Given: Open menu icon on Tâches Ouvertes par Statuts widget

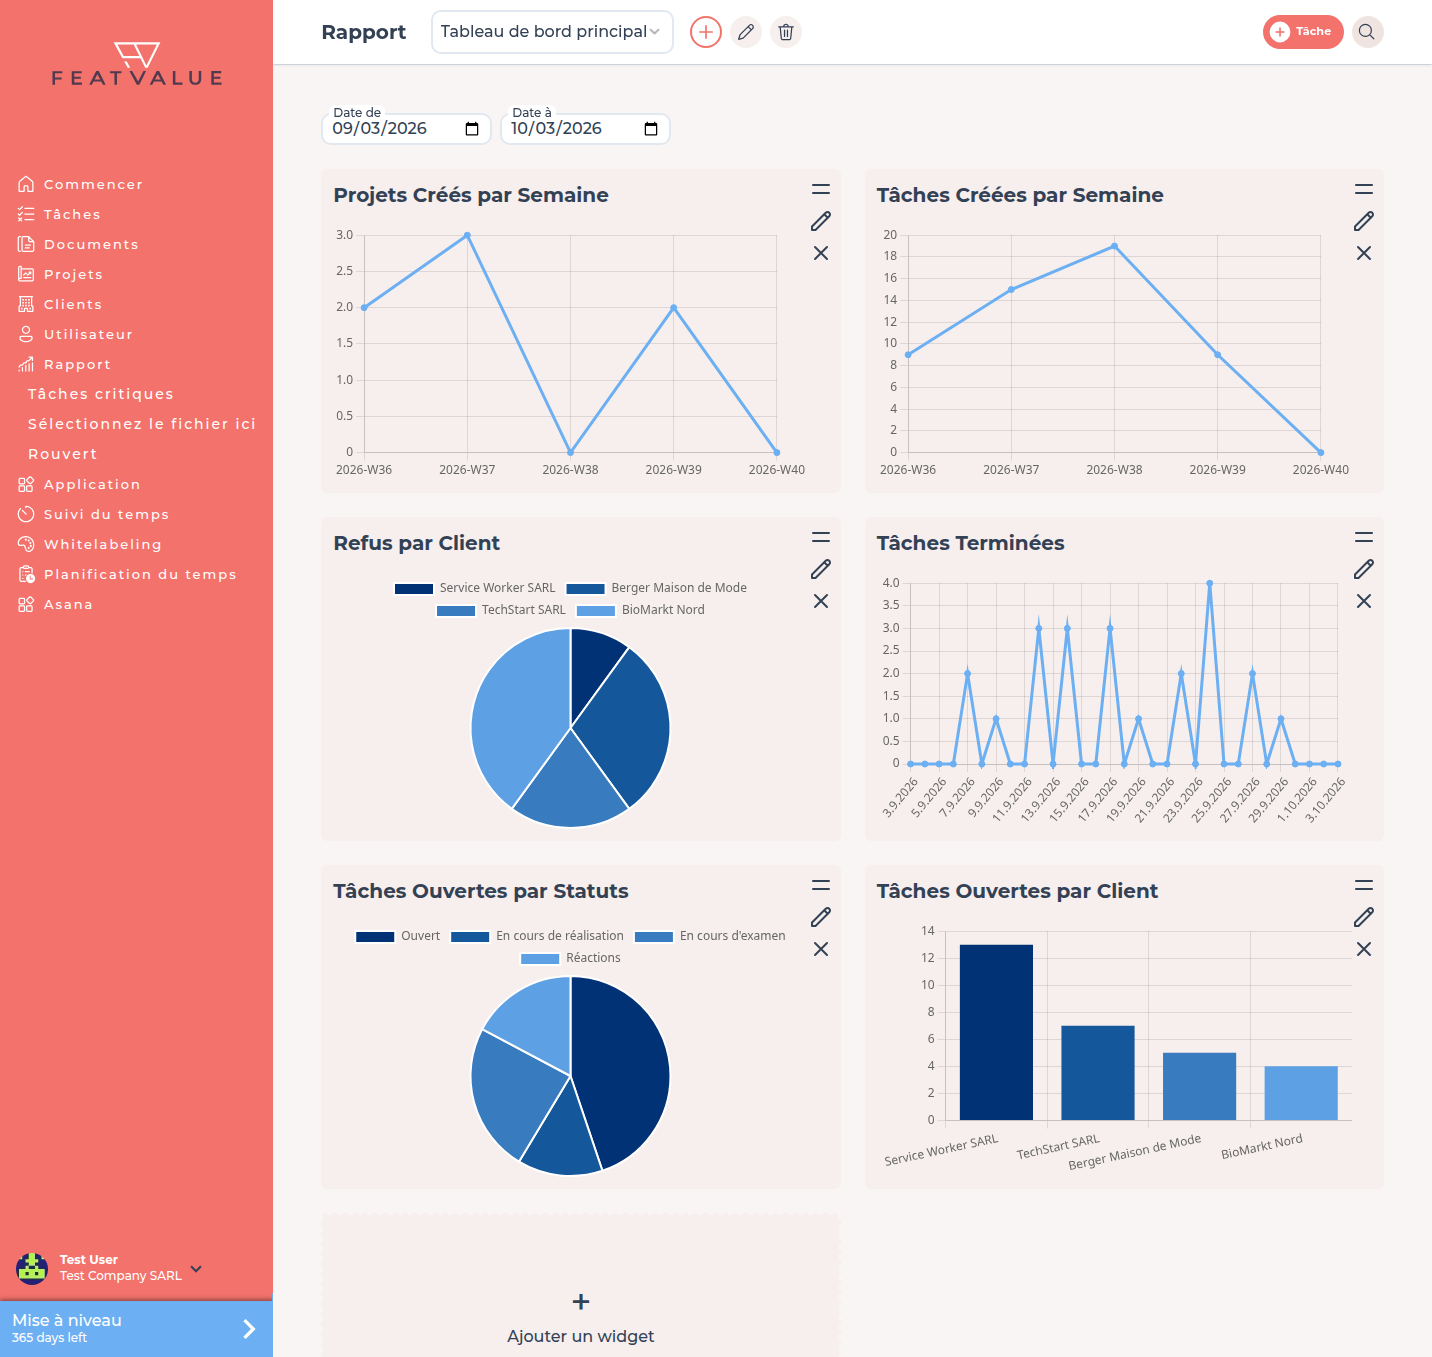Looking at the screenshot, I should (x=821, y=885).
